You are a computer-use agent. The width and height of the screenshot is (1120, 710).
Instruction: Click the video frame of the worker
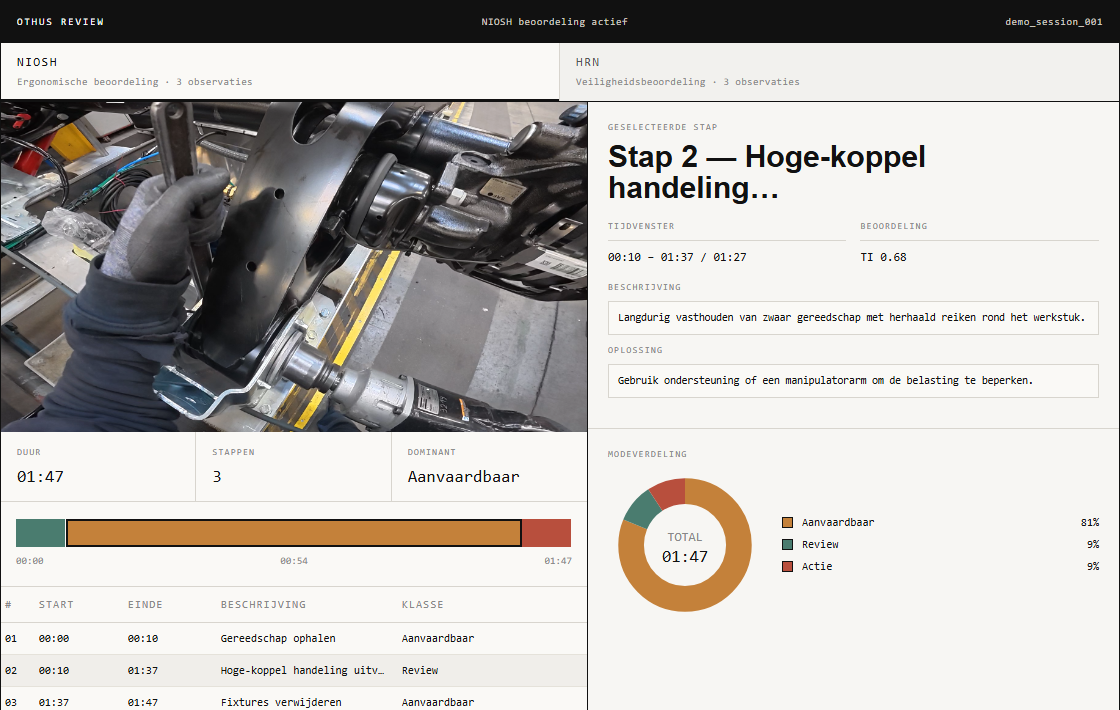point(294,266)
